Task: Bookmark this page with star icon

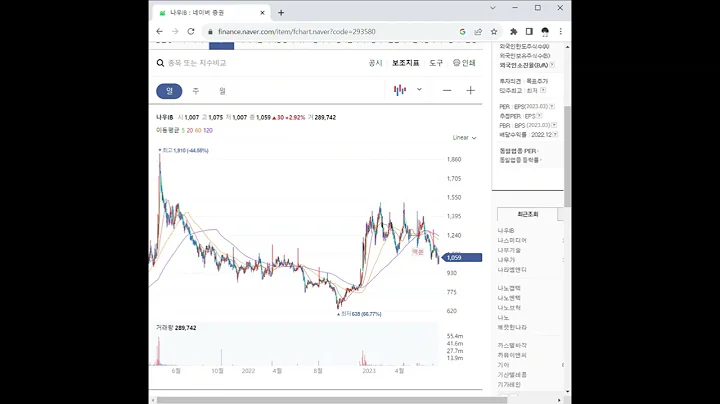Action: point(494,32)
